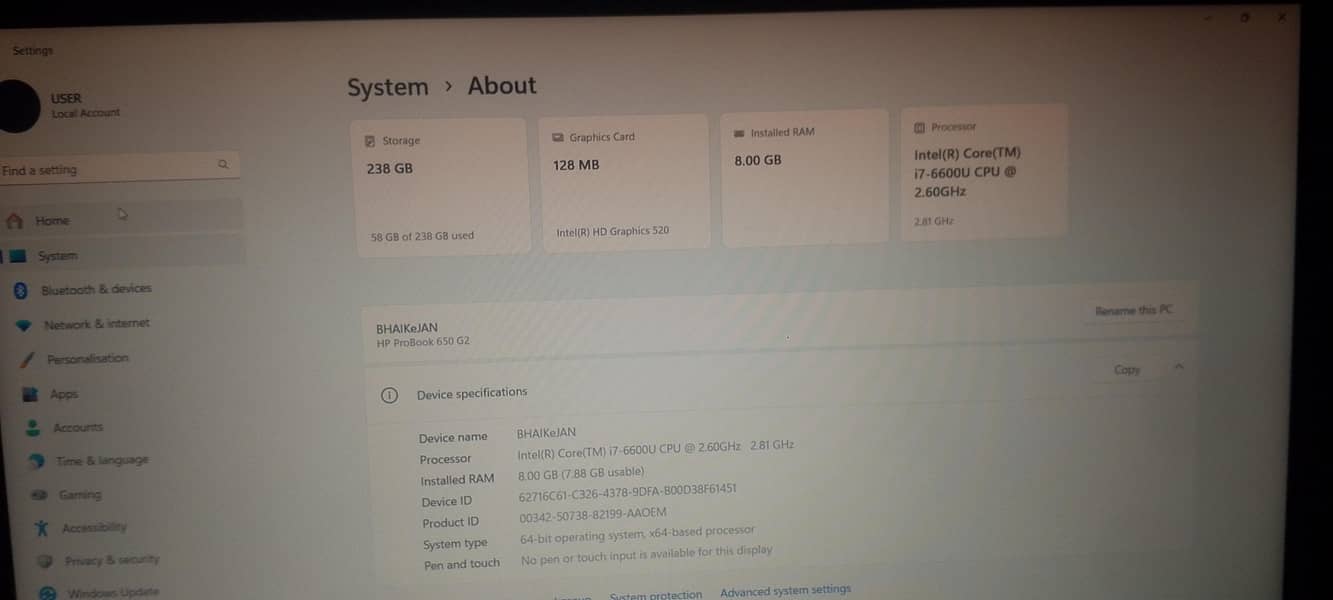Click the Processor card icon
1333x600 pixels.
tap(920, 127)
